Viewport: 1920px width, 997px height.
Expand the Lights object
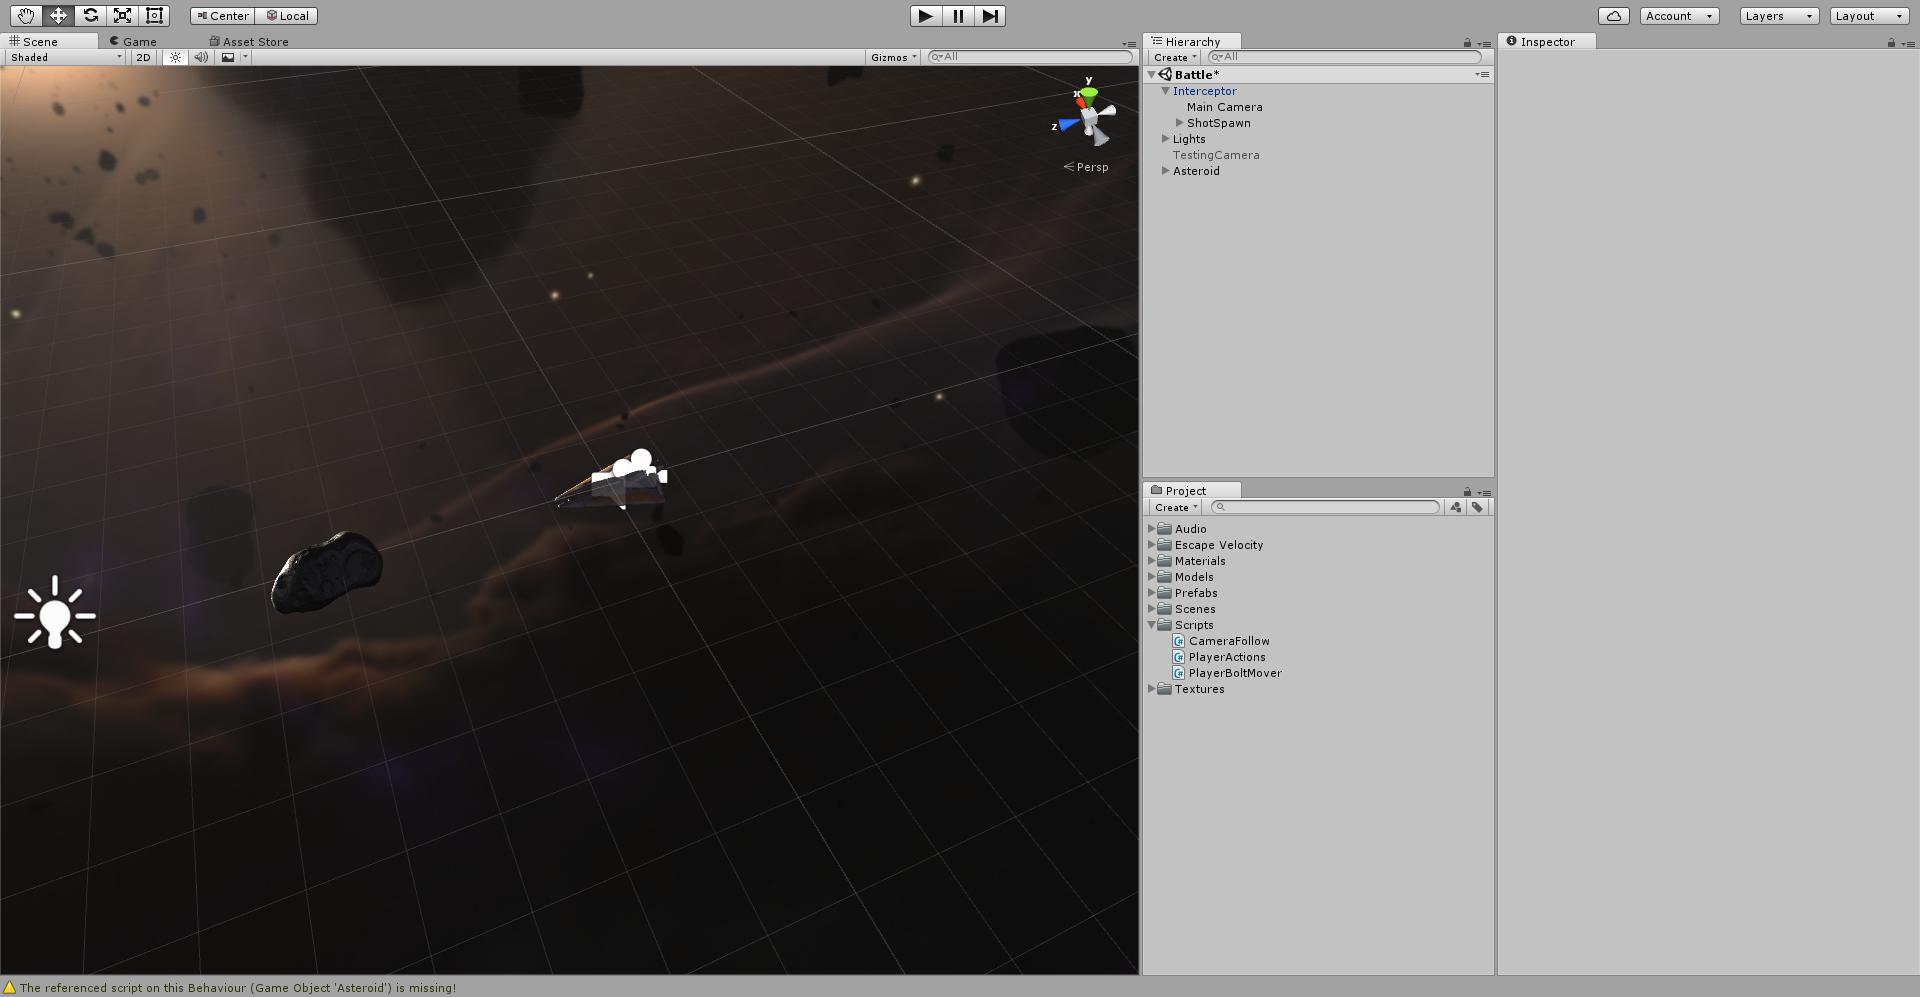[x=1165, y=139]
